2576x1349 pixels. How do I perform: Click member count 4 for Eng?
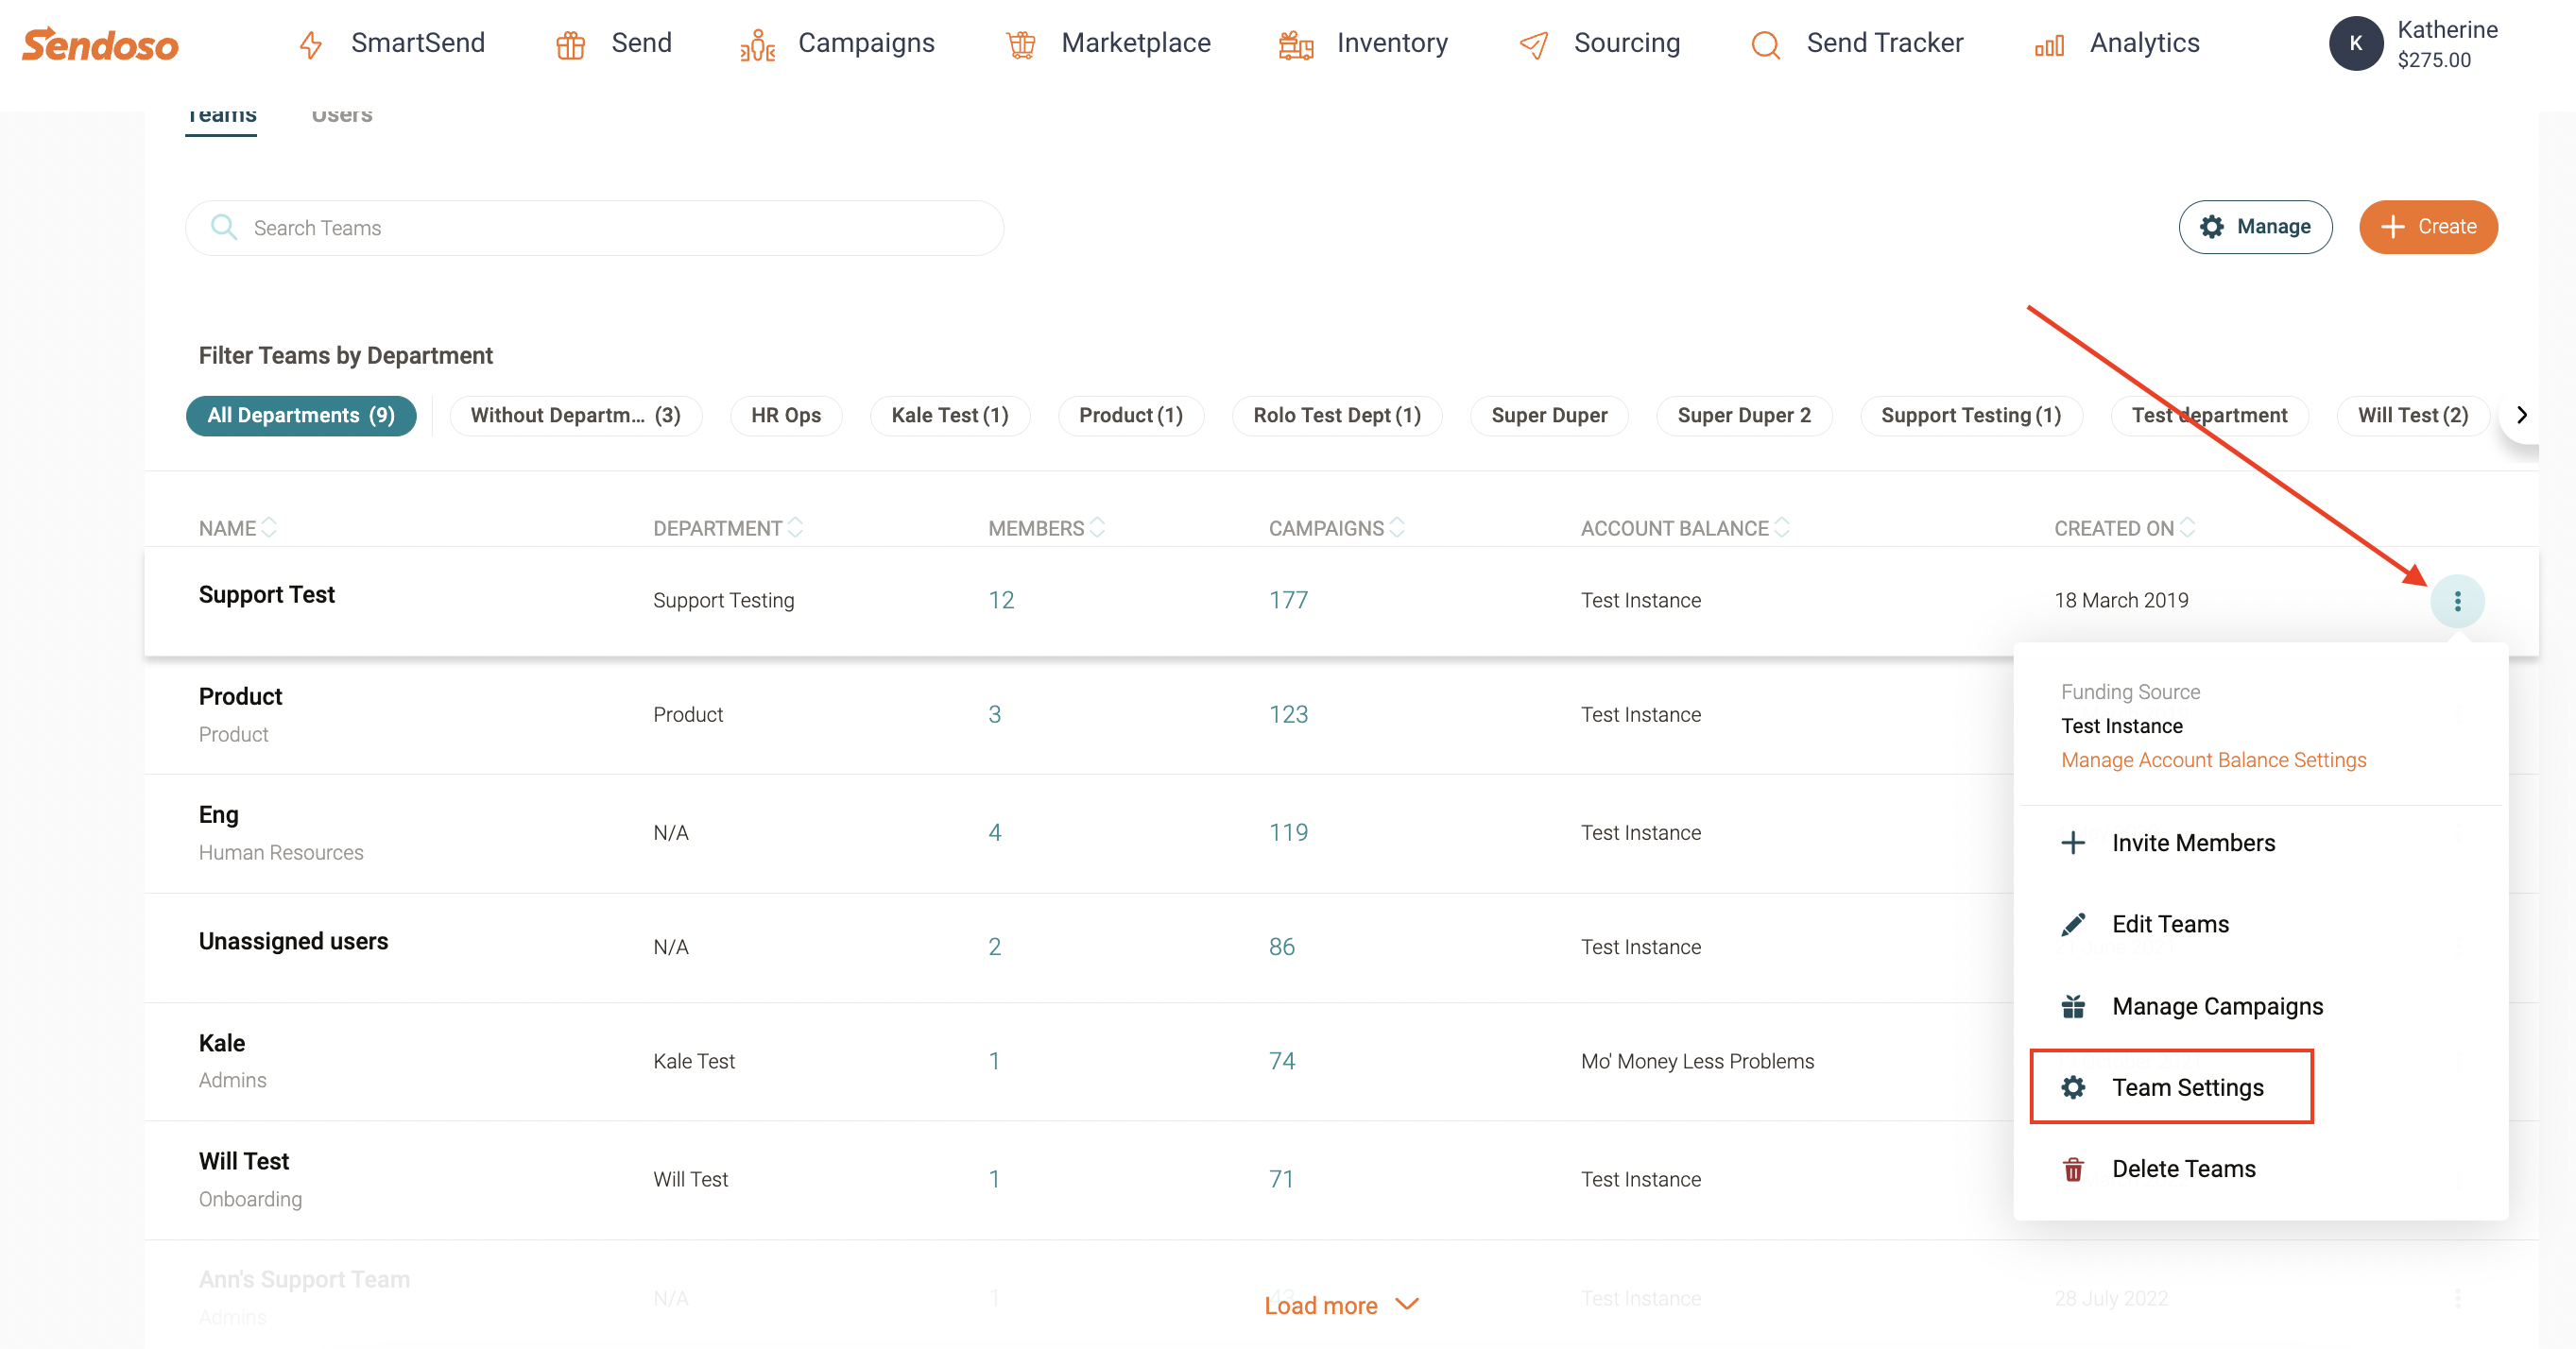coord(995,833)
